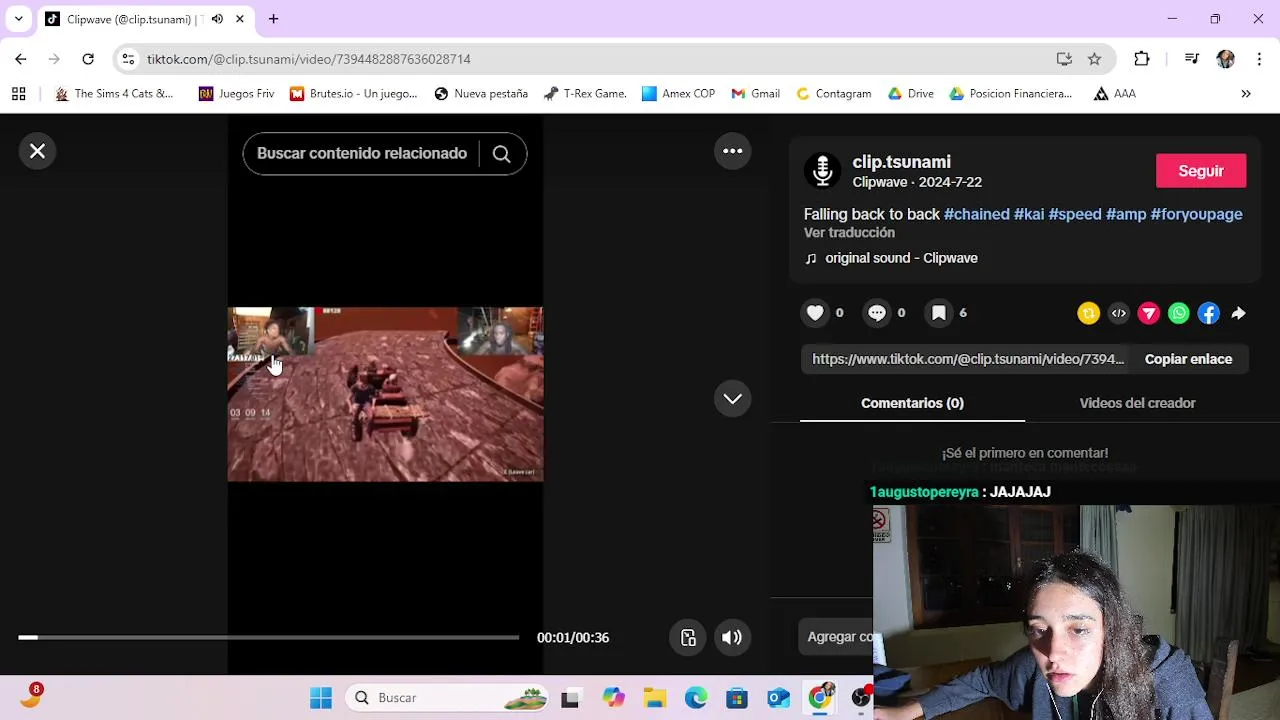Click the #speed hashtag
Viewport: 1280px width, 720px height.
click(1075, 214)
